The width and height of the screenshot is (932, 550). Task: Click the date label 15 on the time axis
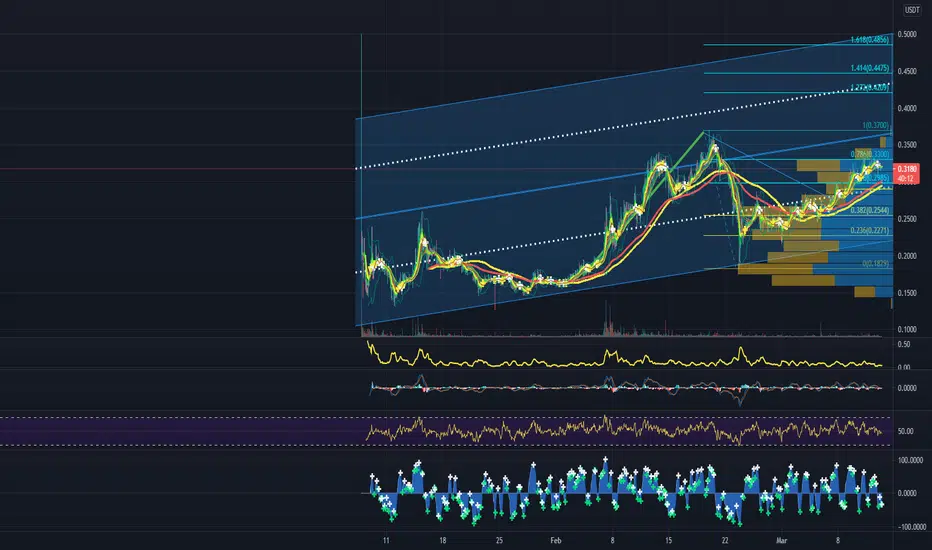[669, 540]
